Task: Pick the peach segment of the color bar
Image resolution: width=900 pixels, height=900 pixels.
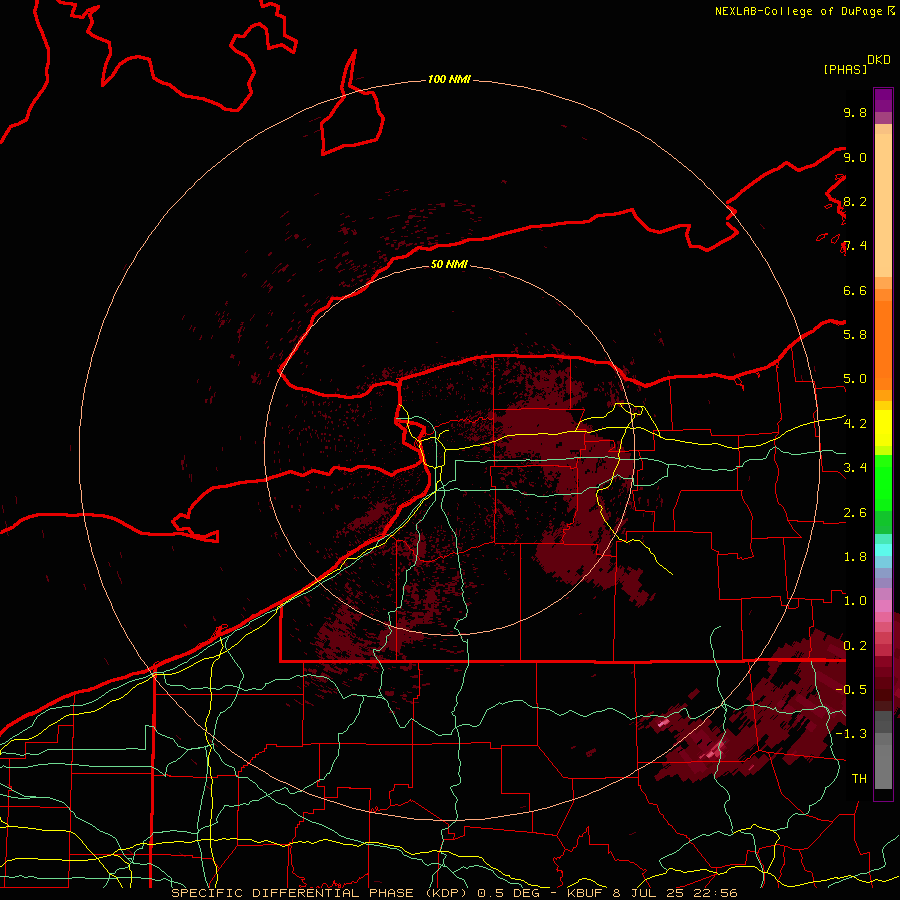Action: (883, 205)
